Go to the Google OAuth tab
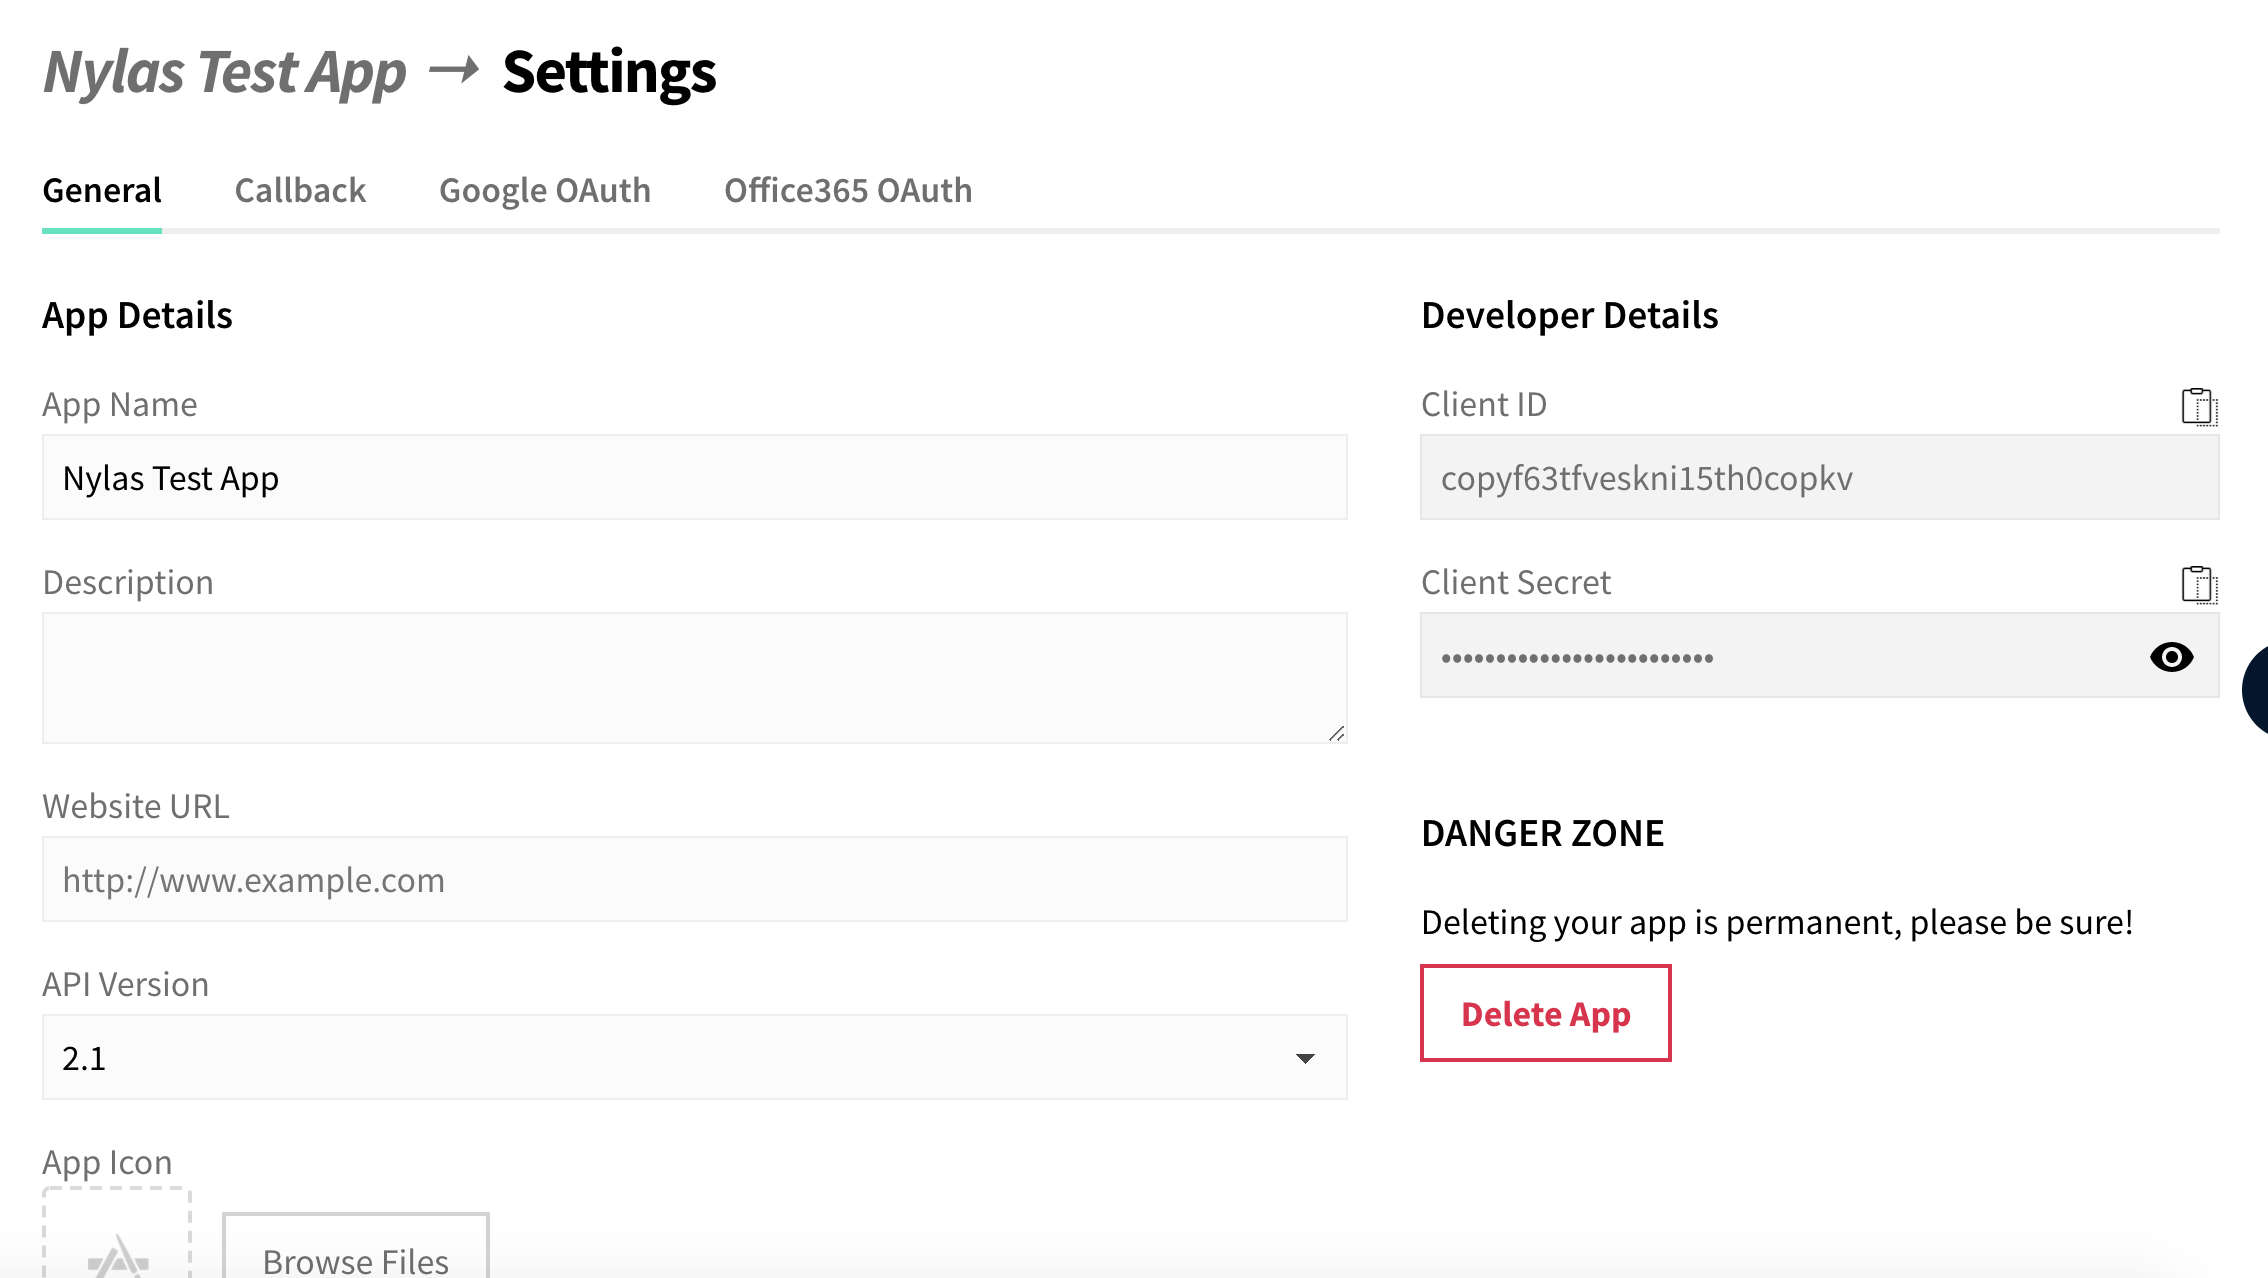This screenshot has height=1278, width=2268. pyautogui.click(x=545, y=190)
